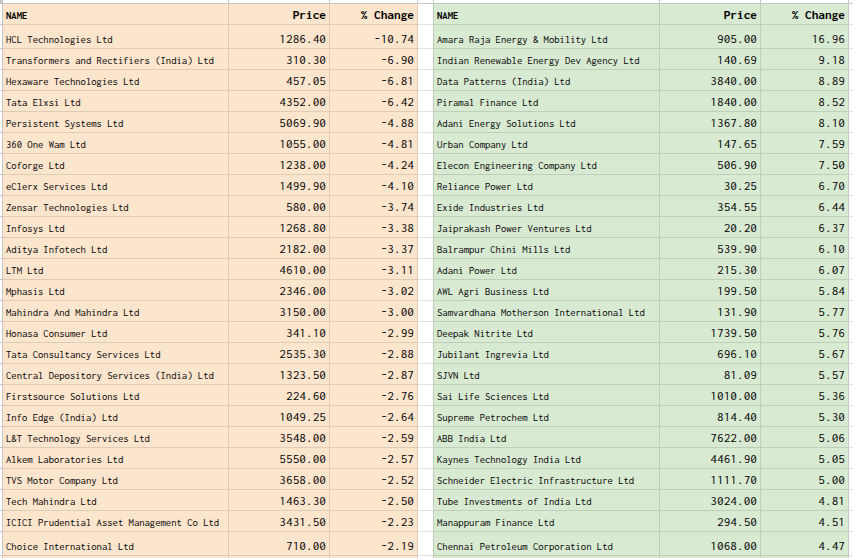Screen dimensions: 853x558
Task: Click Indian Renewable Energy Dev Agency Ltd
Action: pyautogui.click(x=546, y=60)
